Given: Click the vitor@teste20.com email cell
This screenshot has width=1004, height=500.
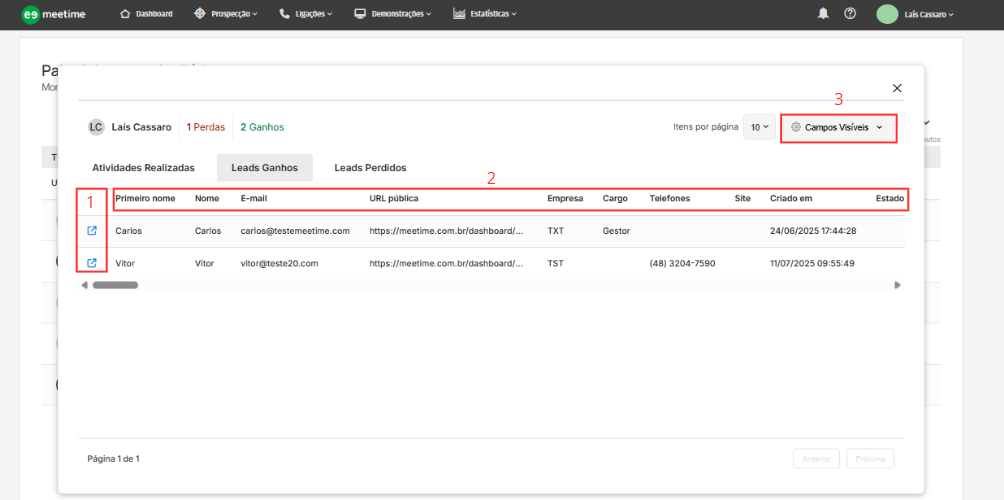Looking at the screenshot, I should point(280,263).
